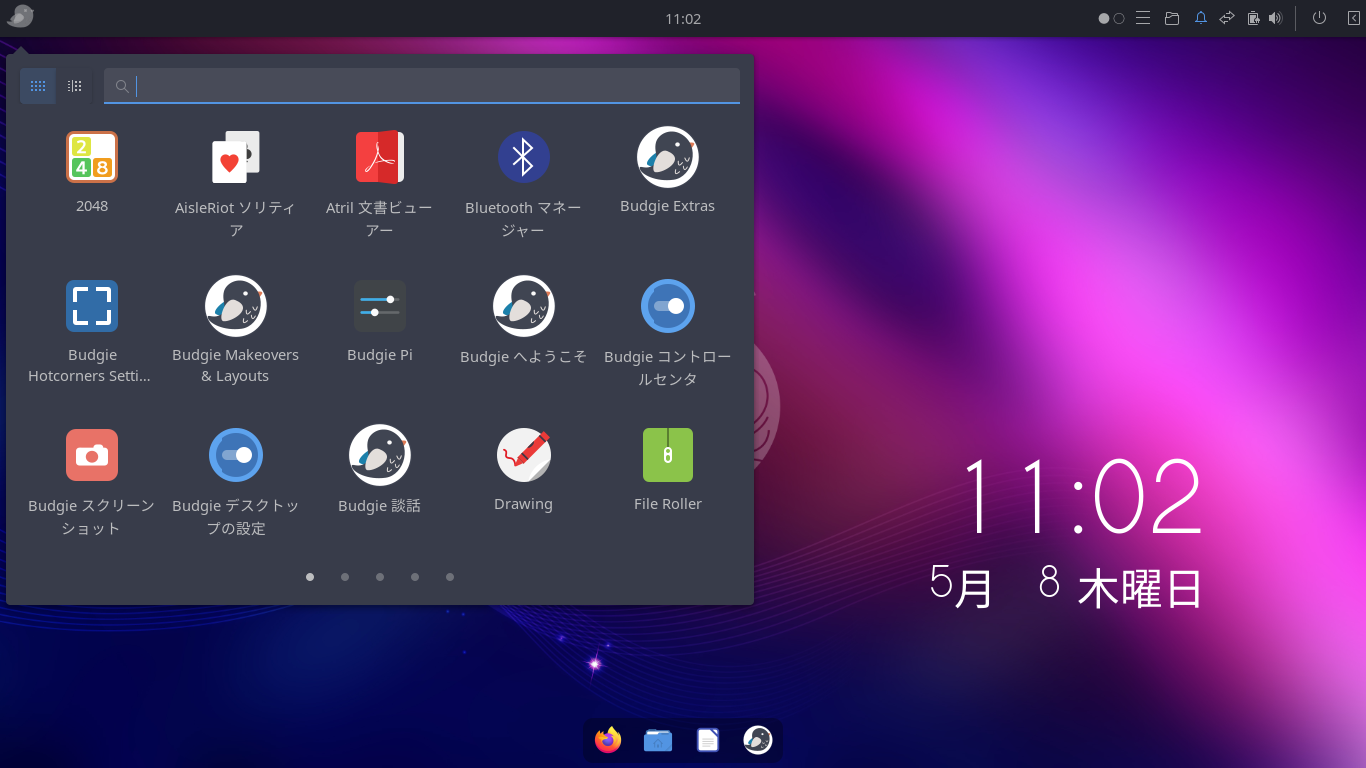
Task: Click the Budgie bird icon in the dock
Action: (758, 740)
